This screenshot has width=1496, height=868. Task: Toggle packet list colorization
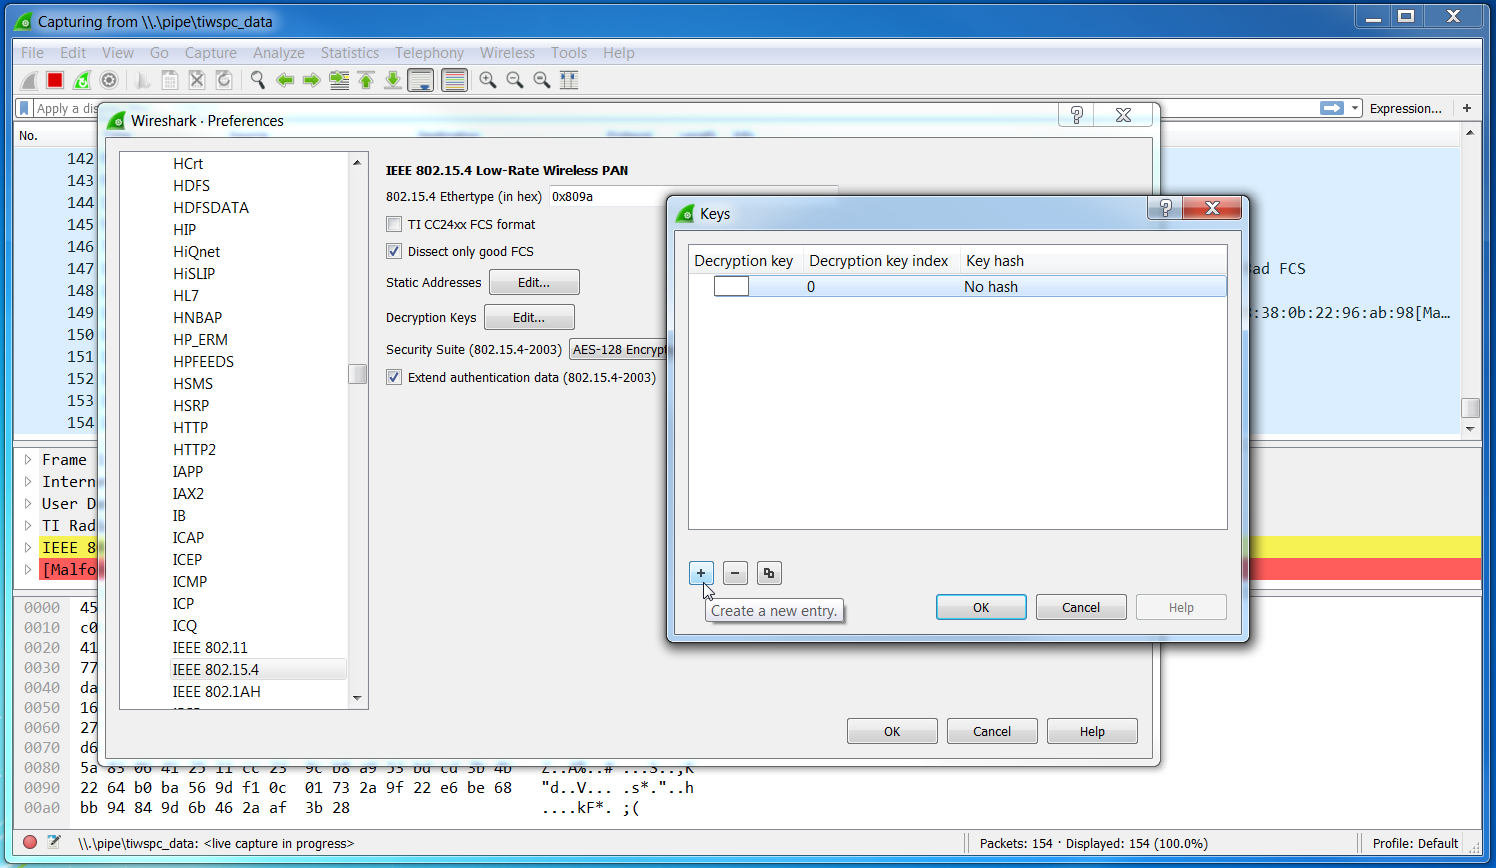(454, 80)
